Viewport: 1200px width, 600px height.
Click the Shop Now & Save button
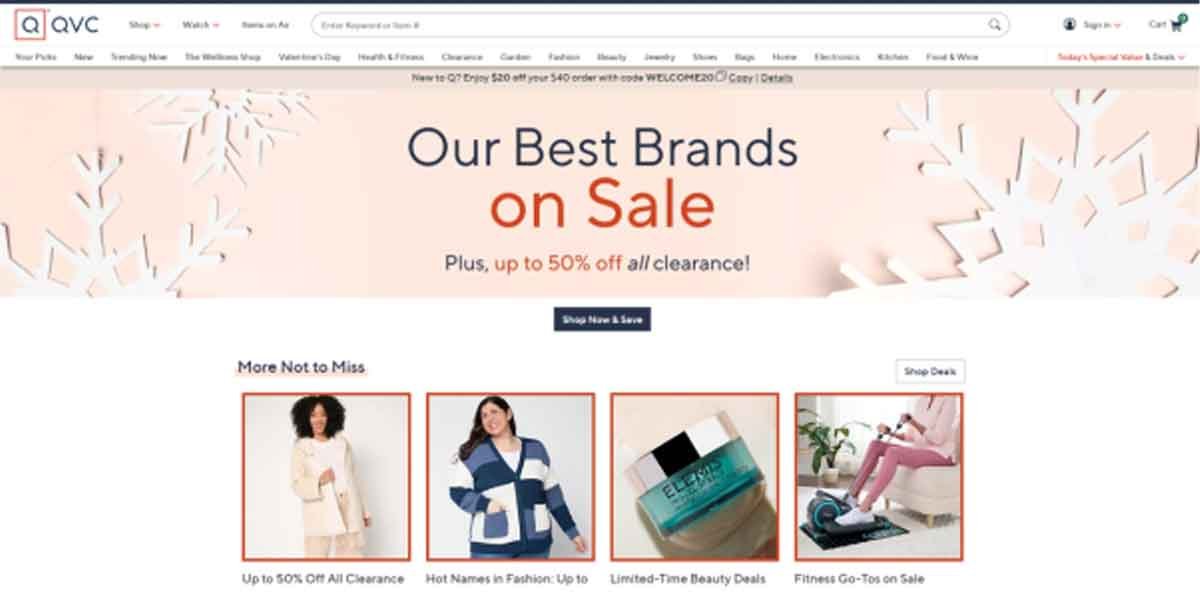point(602,320)
